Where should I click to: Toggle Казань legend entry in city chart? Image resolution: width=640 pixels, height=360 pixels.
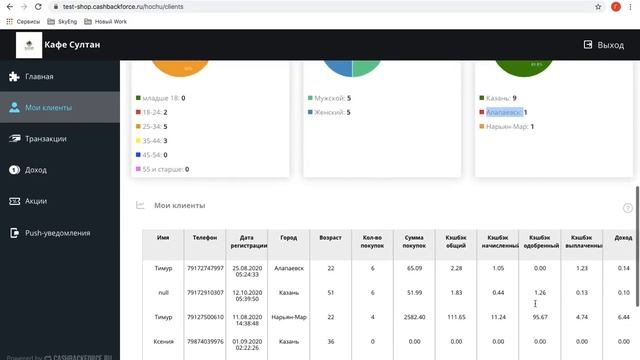498,98
